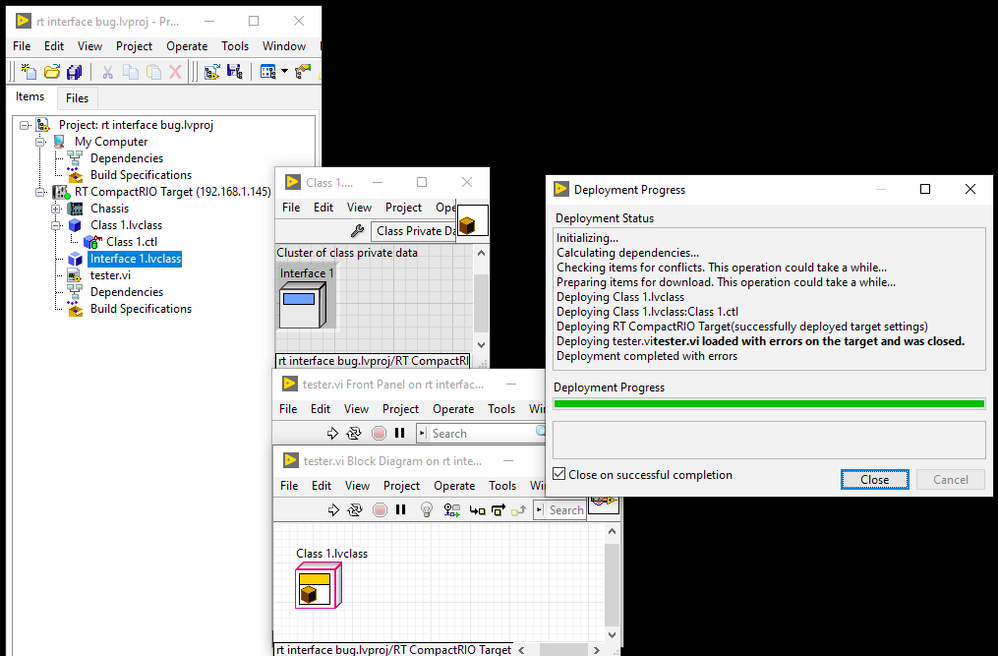Switch to the Files tab
The image size is (998, 656).
tap(77, 98)
